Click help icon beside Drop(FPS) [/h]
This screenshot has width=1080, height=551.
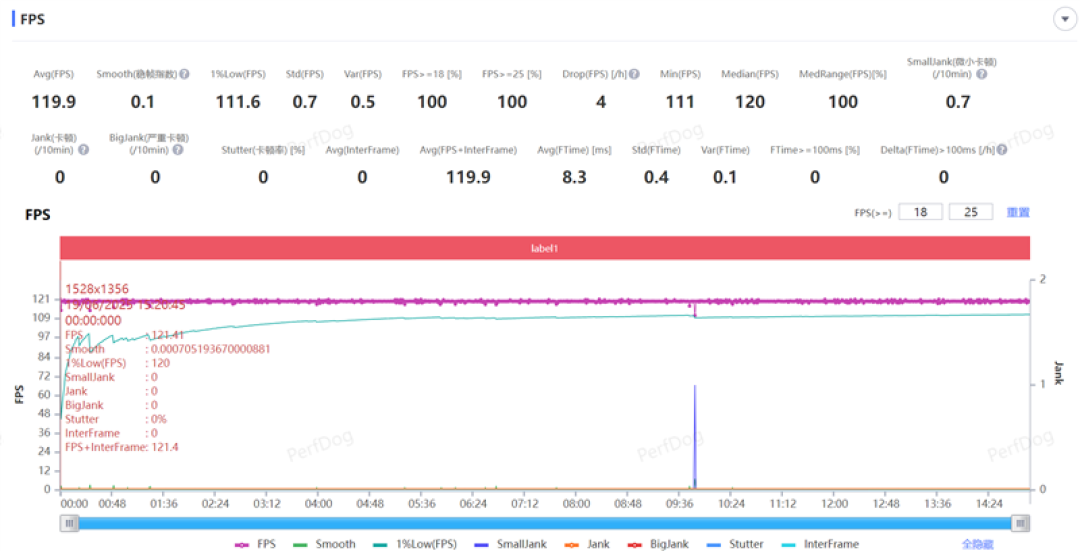tap(634, 74)
